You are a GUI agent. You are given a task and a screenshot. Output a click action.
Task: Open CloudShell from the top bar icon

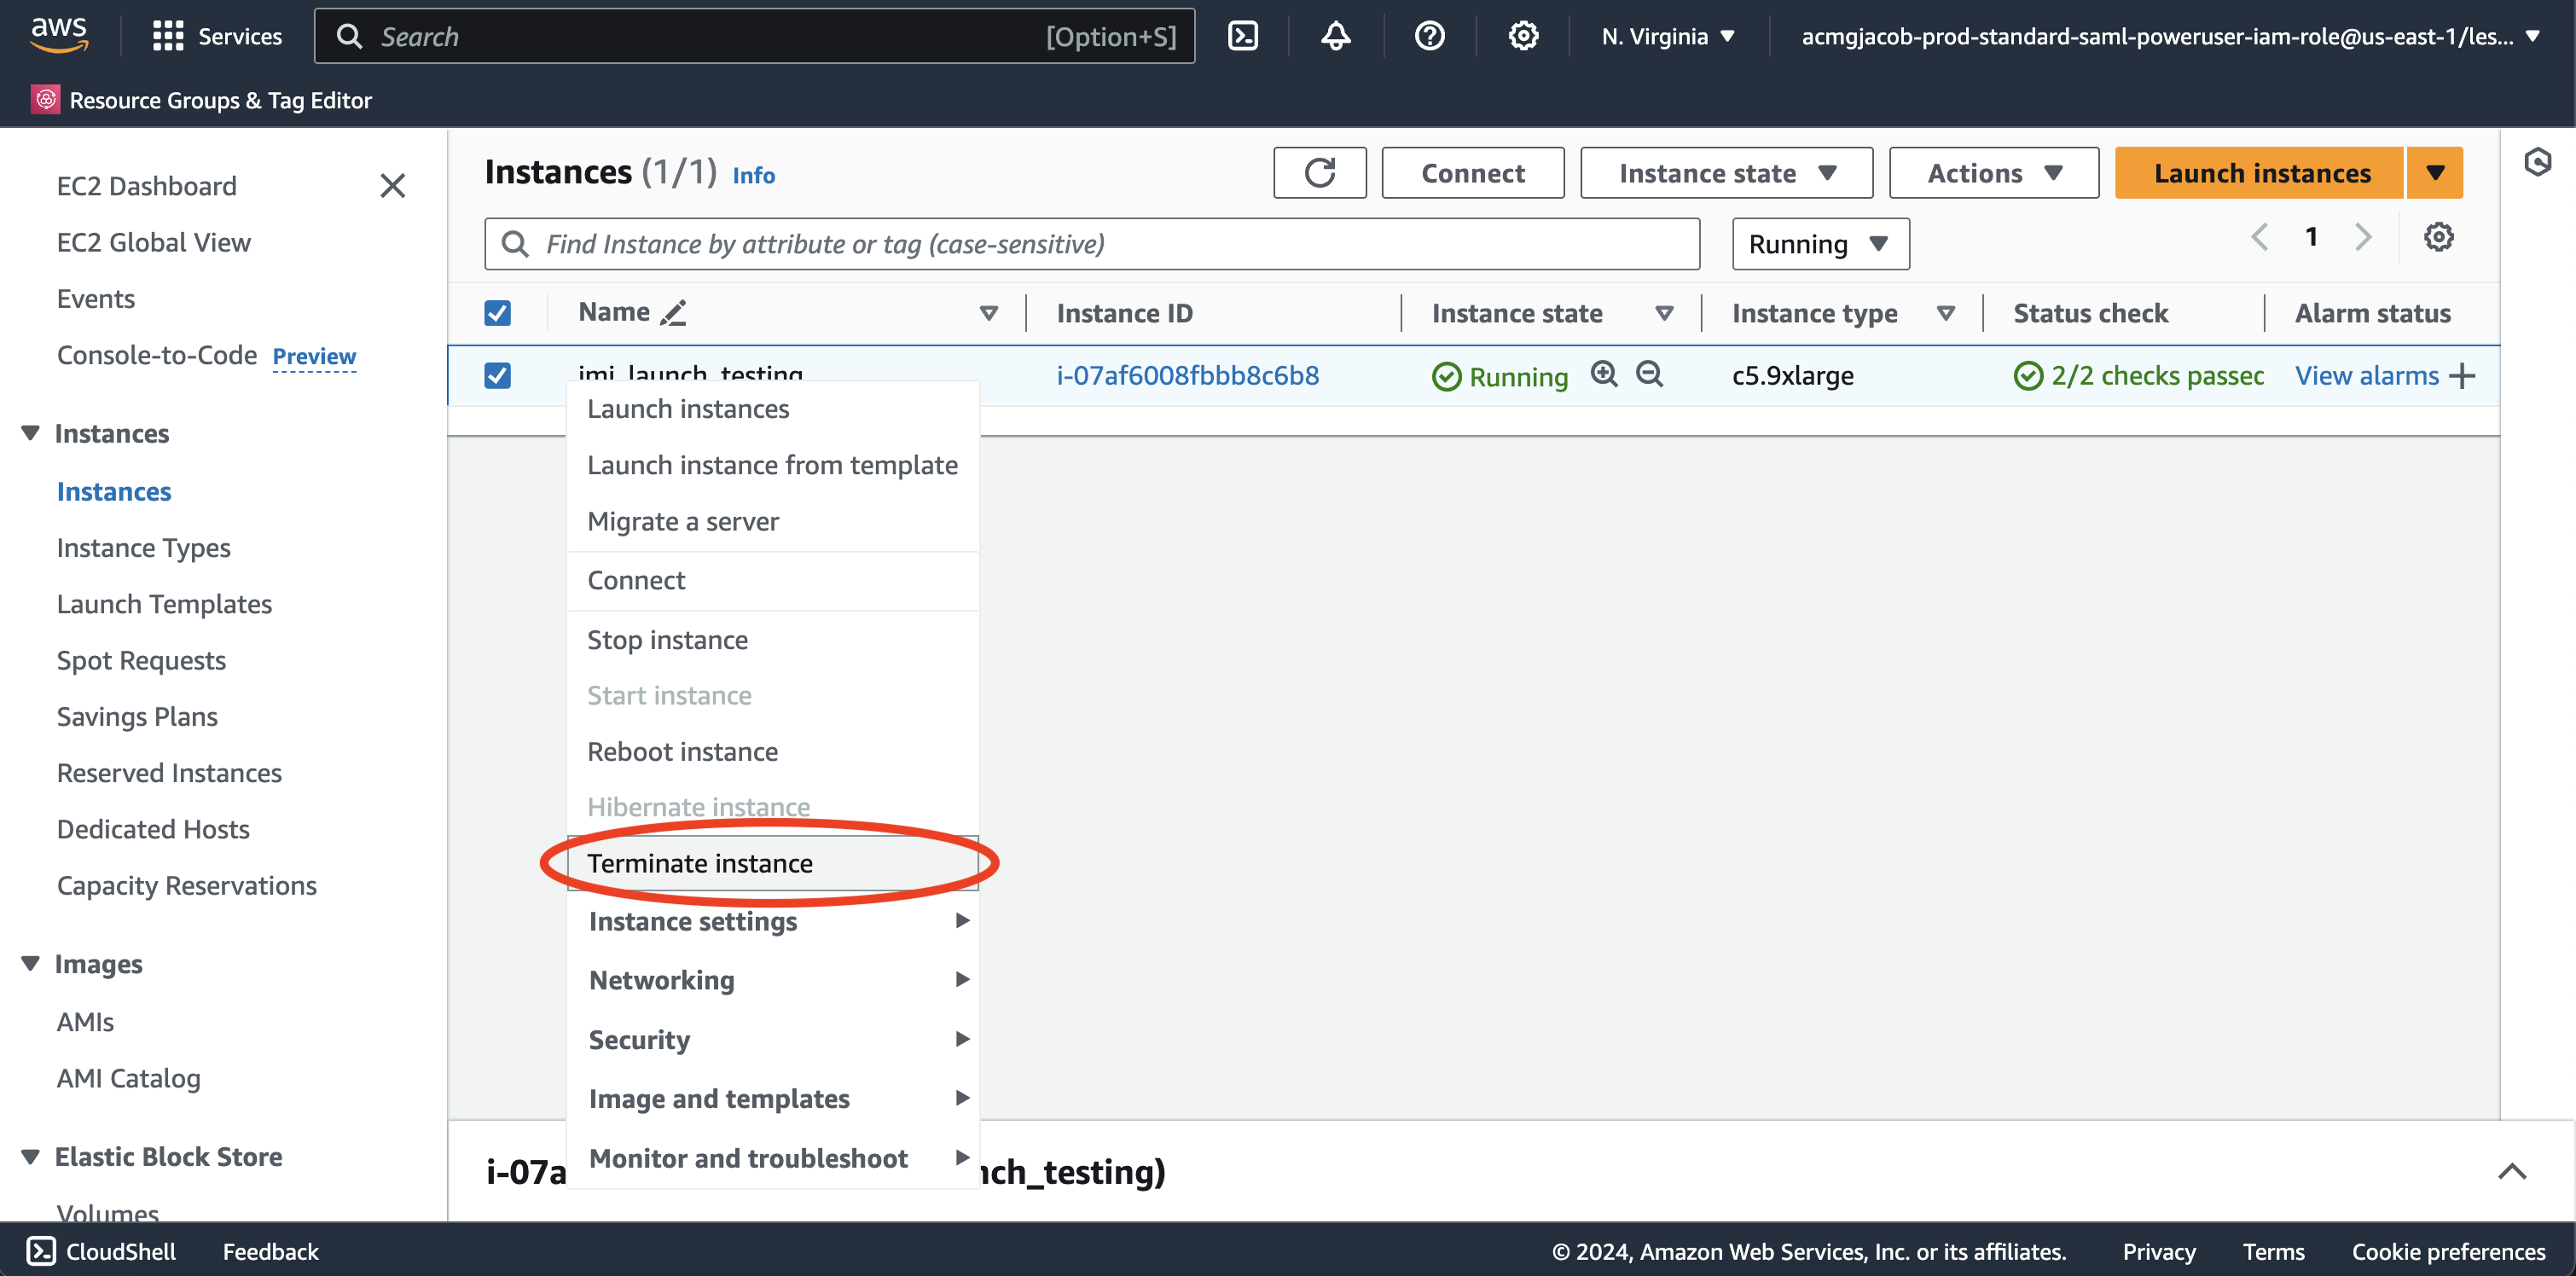coord(1243,36)
